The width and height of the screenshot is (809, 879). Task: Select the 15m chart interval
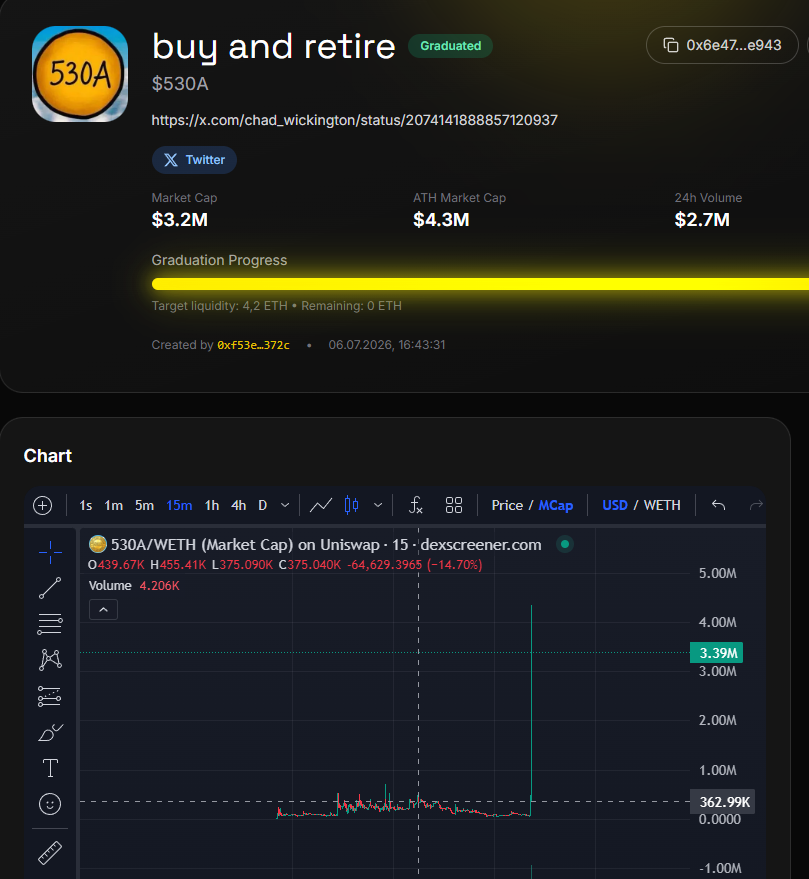179,505
